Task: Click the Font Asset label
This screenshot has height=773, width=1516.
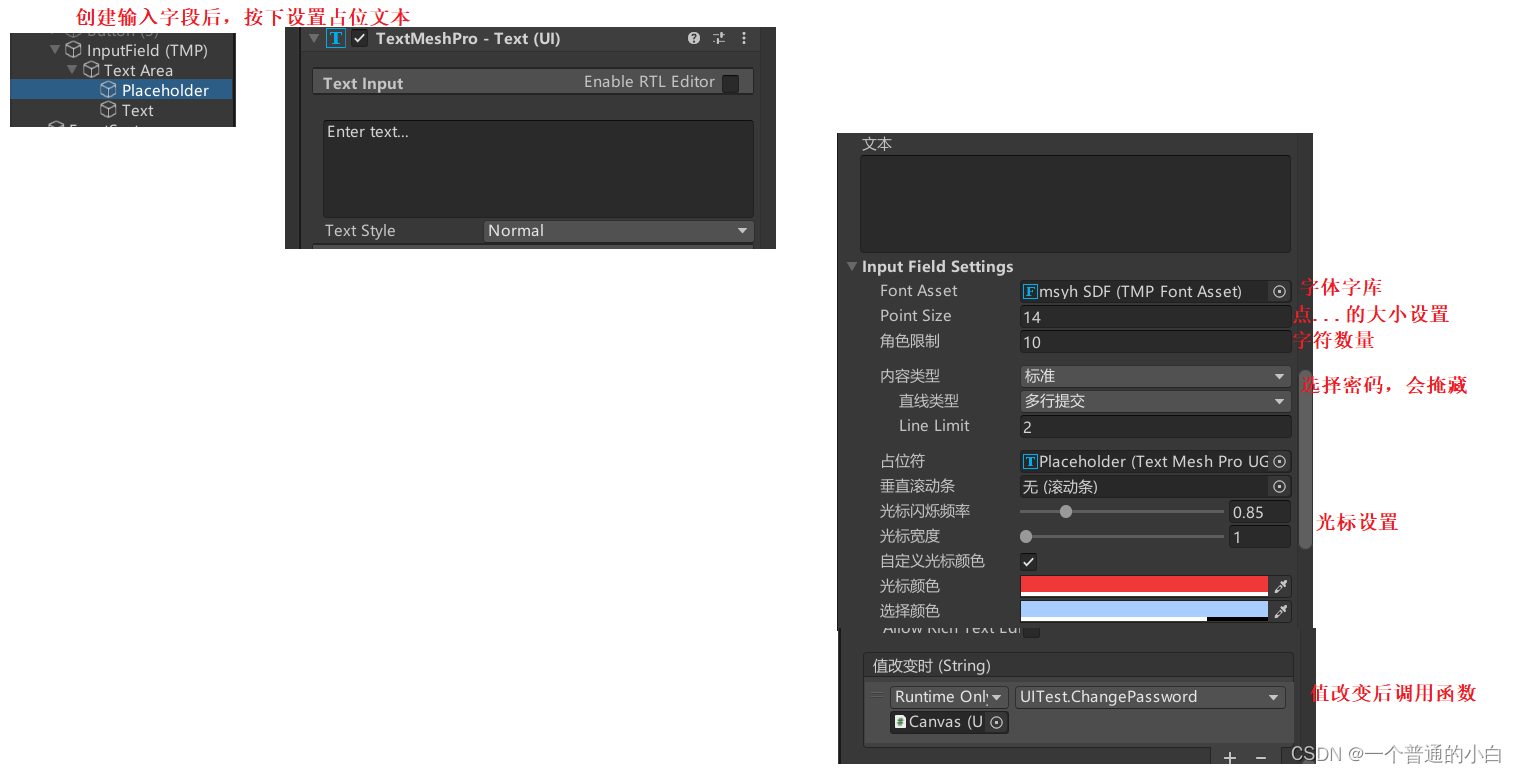Action: pos(918,291)
